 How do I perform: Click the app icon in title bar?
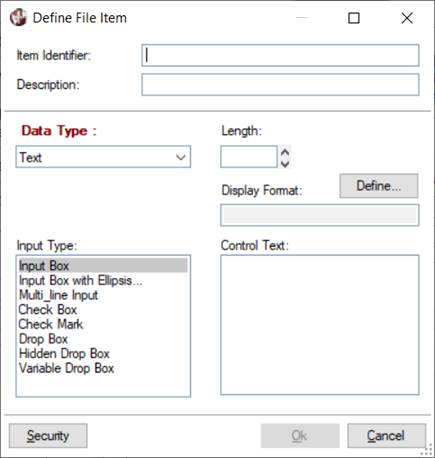(x=18, y=18)
